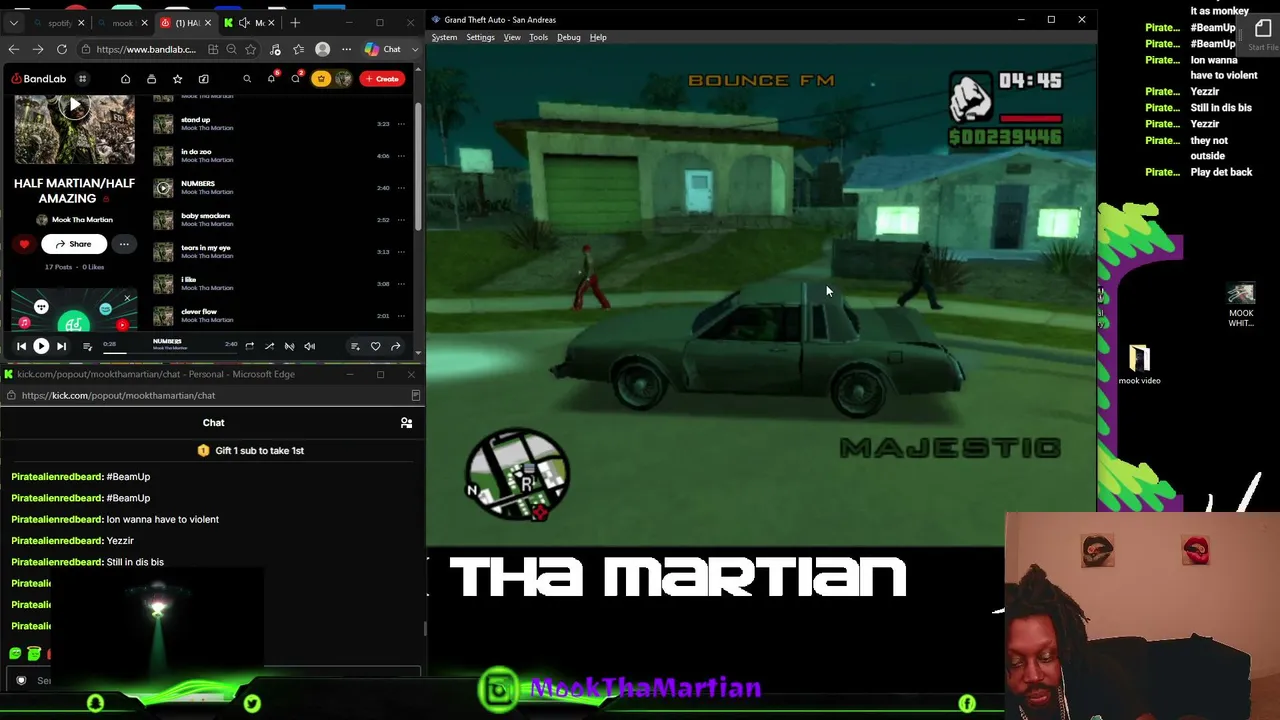Click the Share button for the album

(x=73, y=244)
